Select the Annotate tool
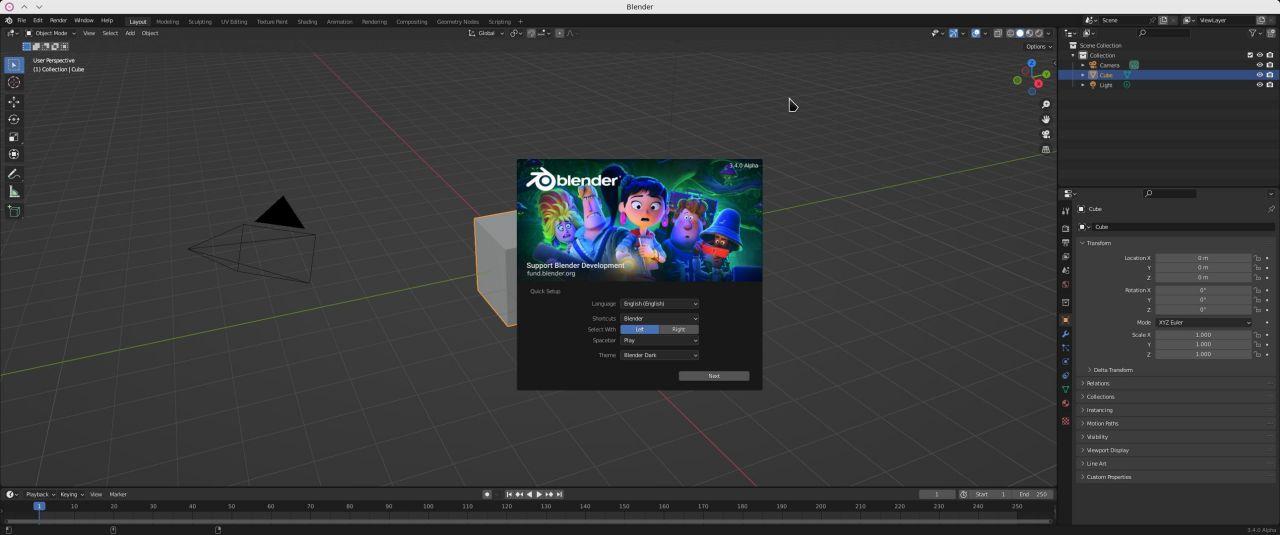 [14, 174]
